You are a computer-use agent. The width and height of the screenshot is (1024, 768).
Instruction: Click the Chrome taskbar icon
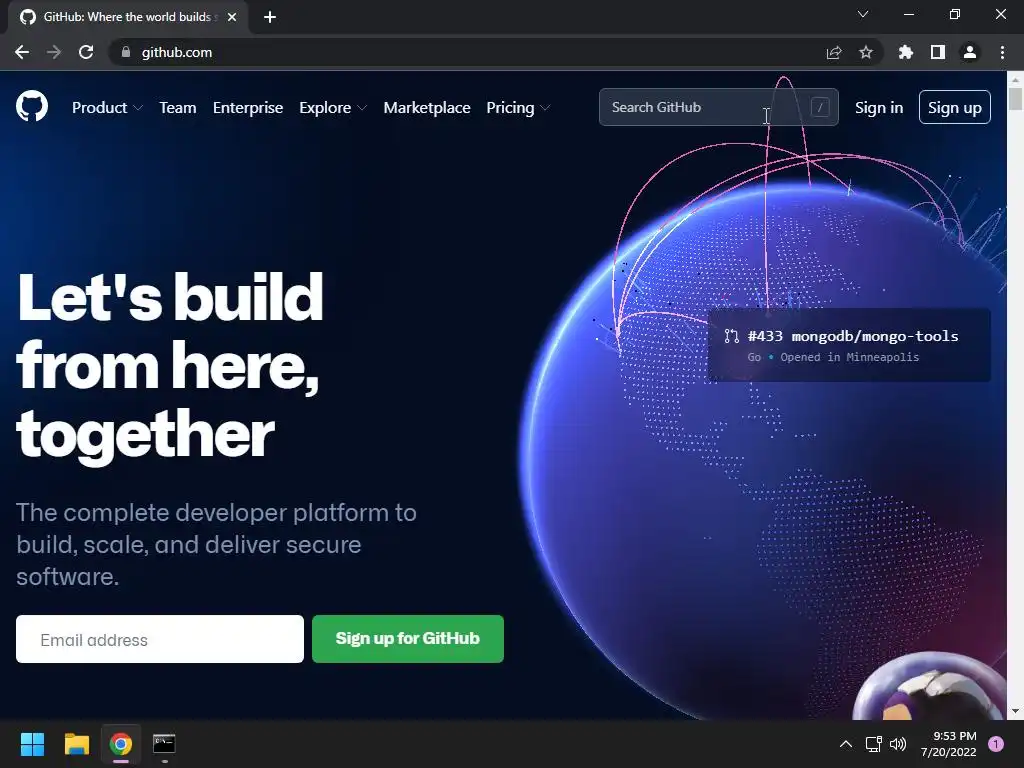[121, 744]
